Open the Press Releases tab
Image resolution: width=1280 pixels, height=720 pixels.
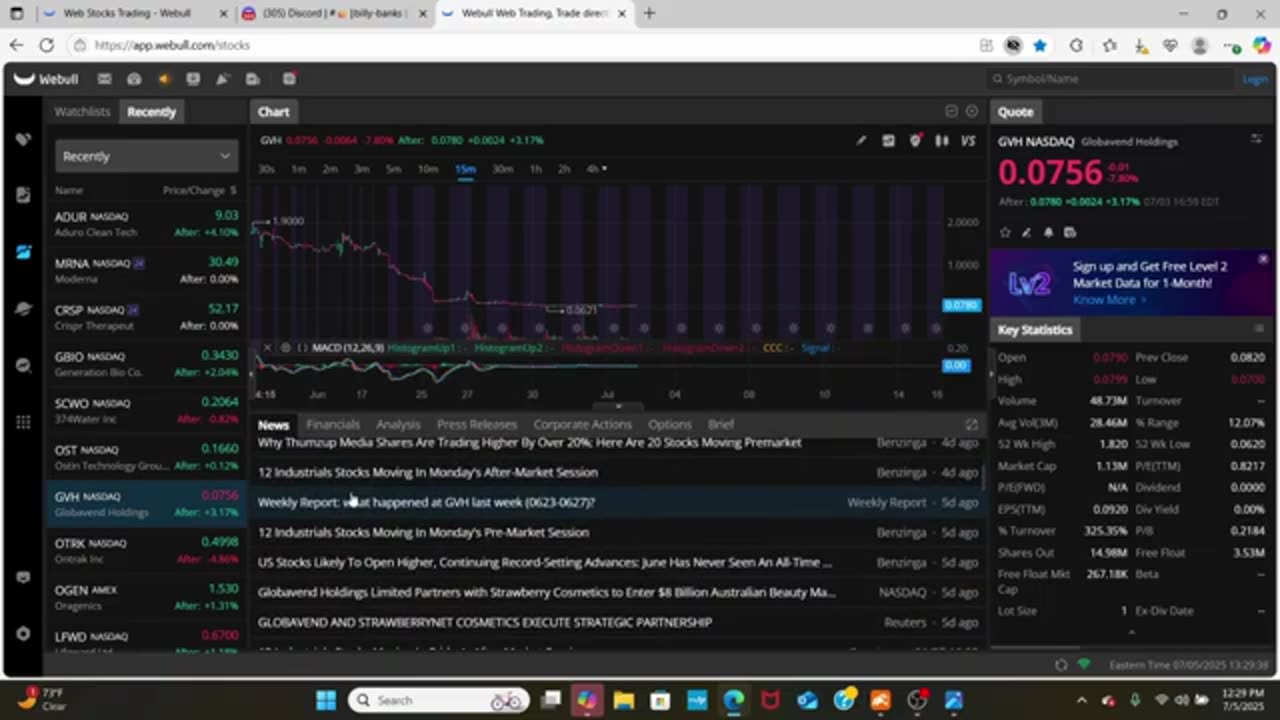point(477,424)
